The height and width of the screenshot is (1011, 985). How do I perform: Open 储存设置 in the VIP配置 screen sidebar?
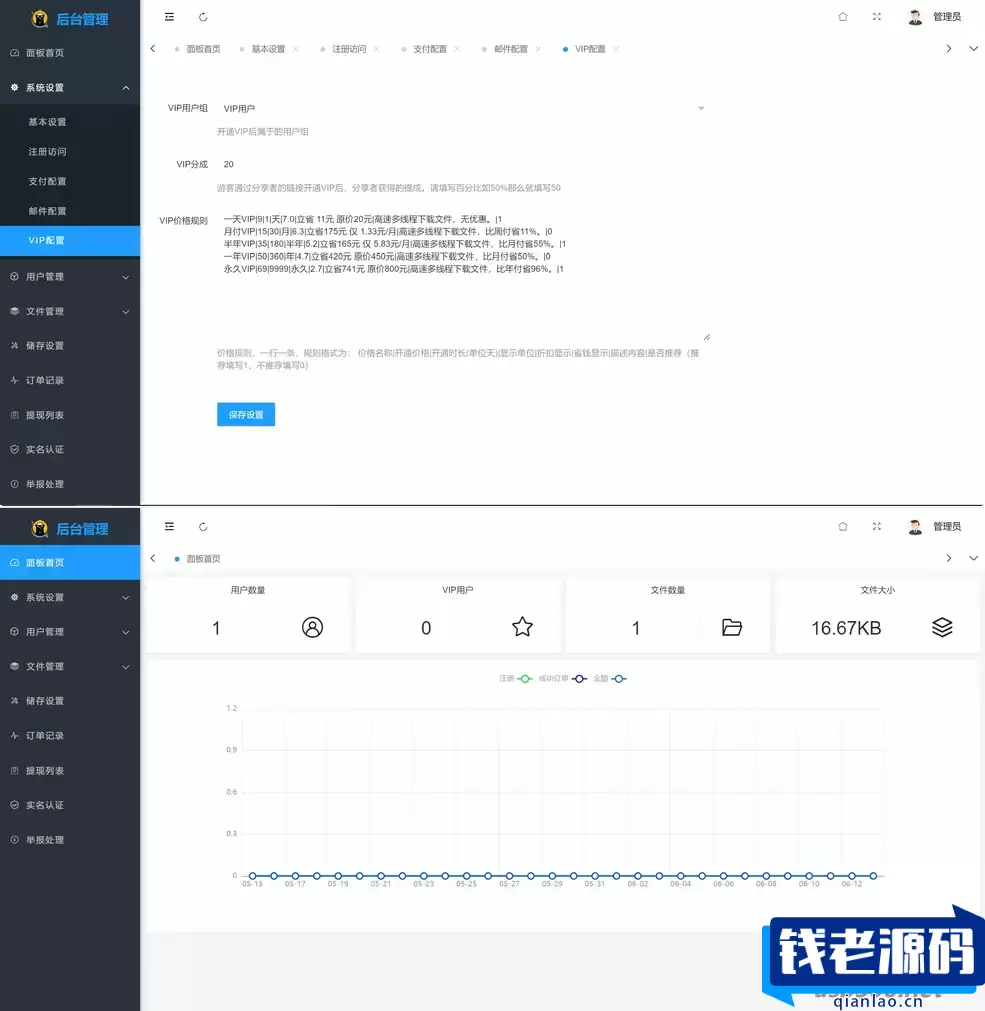point(70,346)
